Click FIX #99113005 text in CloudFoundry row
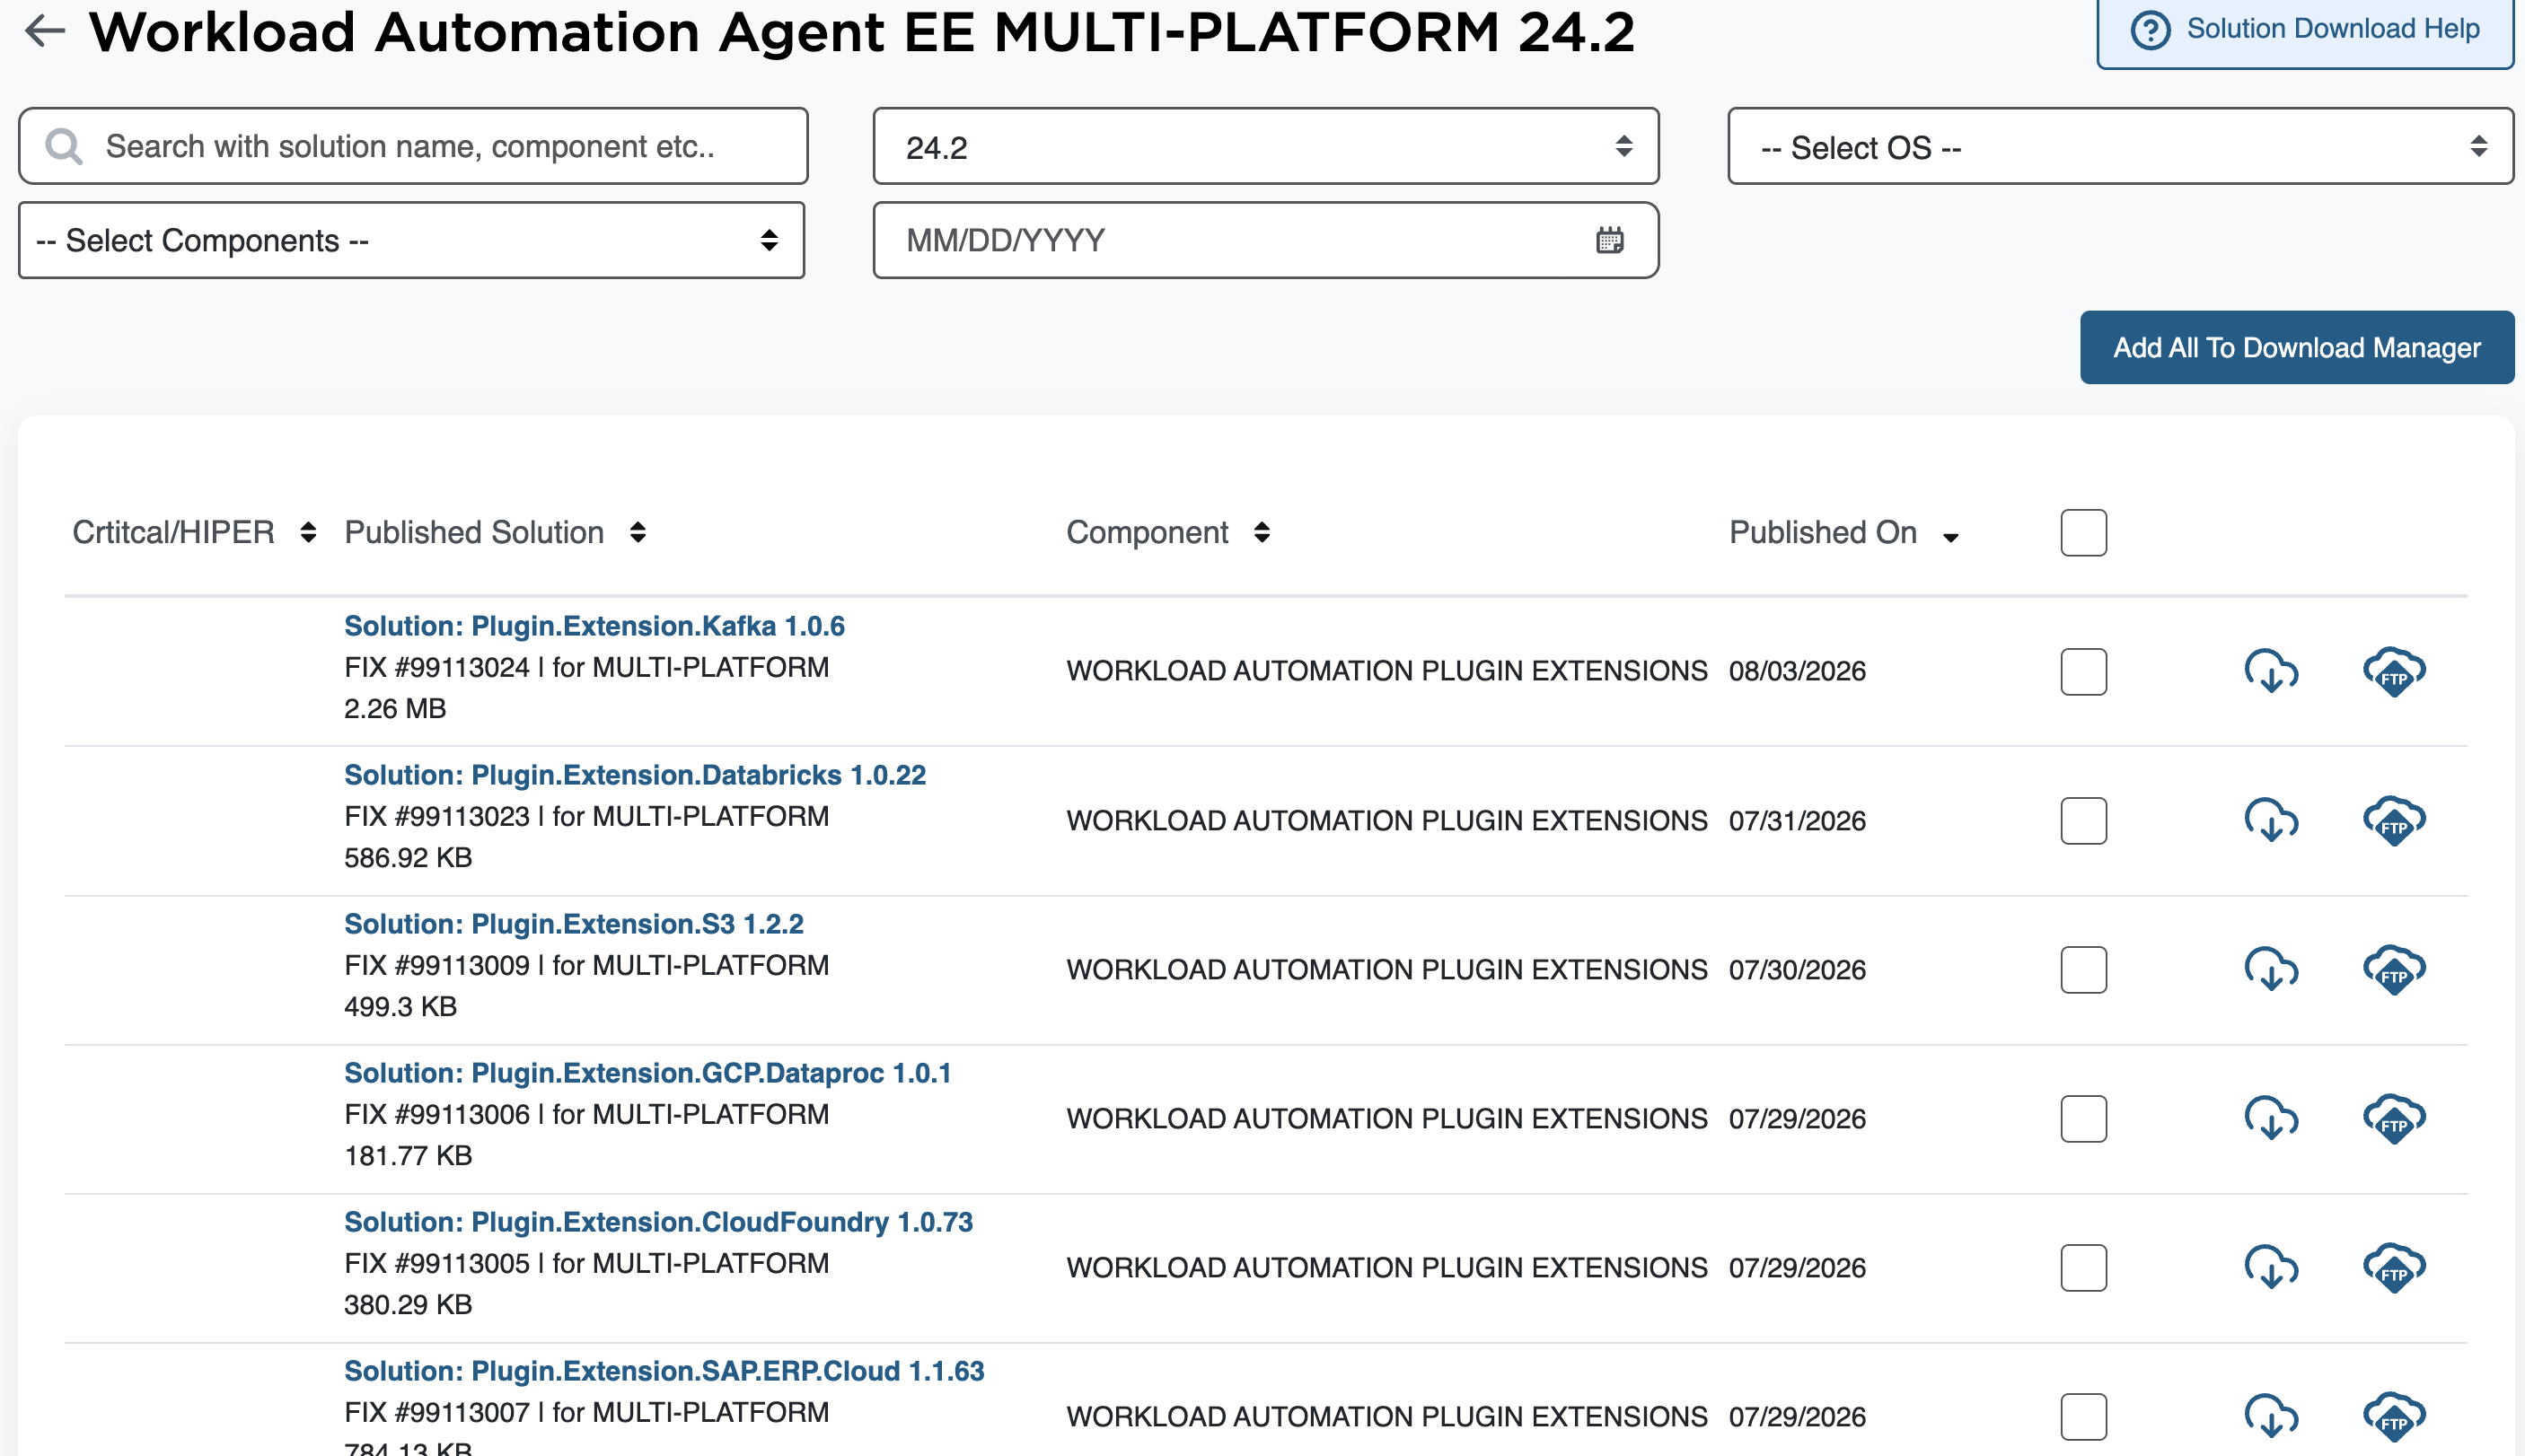This screenshot has height=1456, width=2525. pyautogui.click(x=437, y=1263)
